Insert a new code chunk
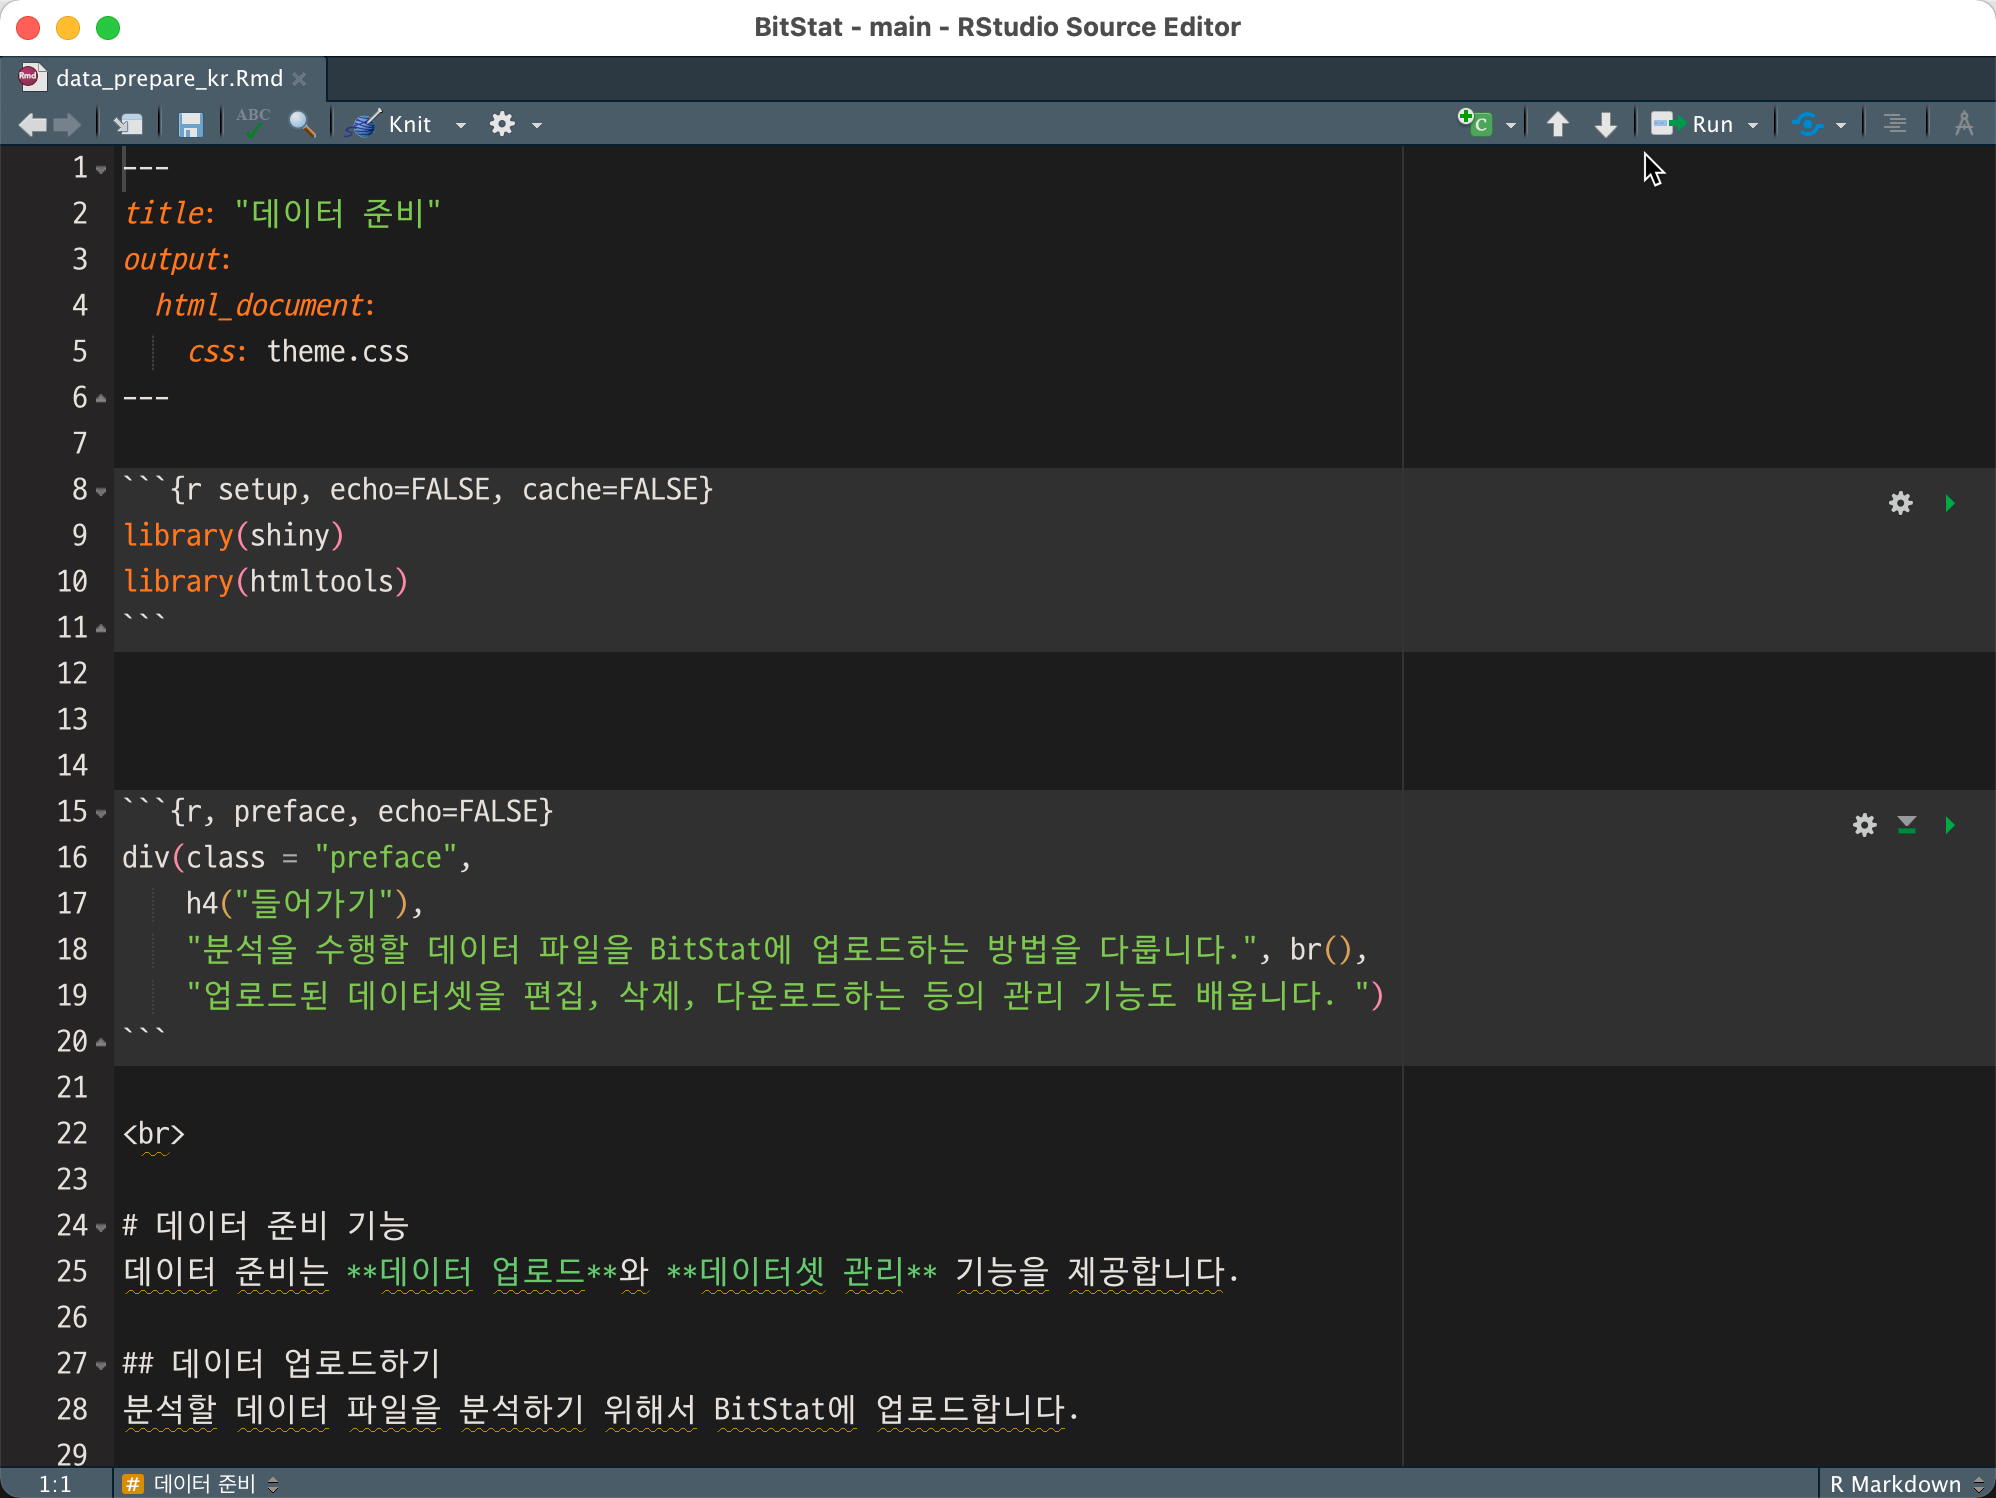The width and height of the screenshot is (1996, 1498). click(x=1474, y=123)
